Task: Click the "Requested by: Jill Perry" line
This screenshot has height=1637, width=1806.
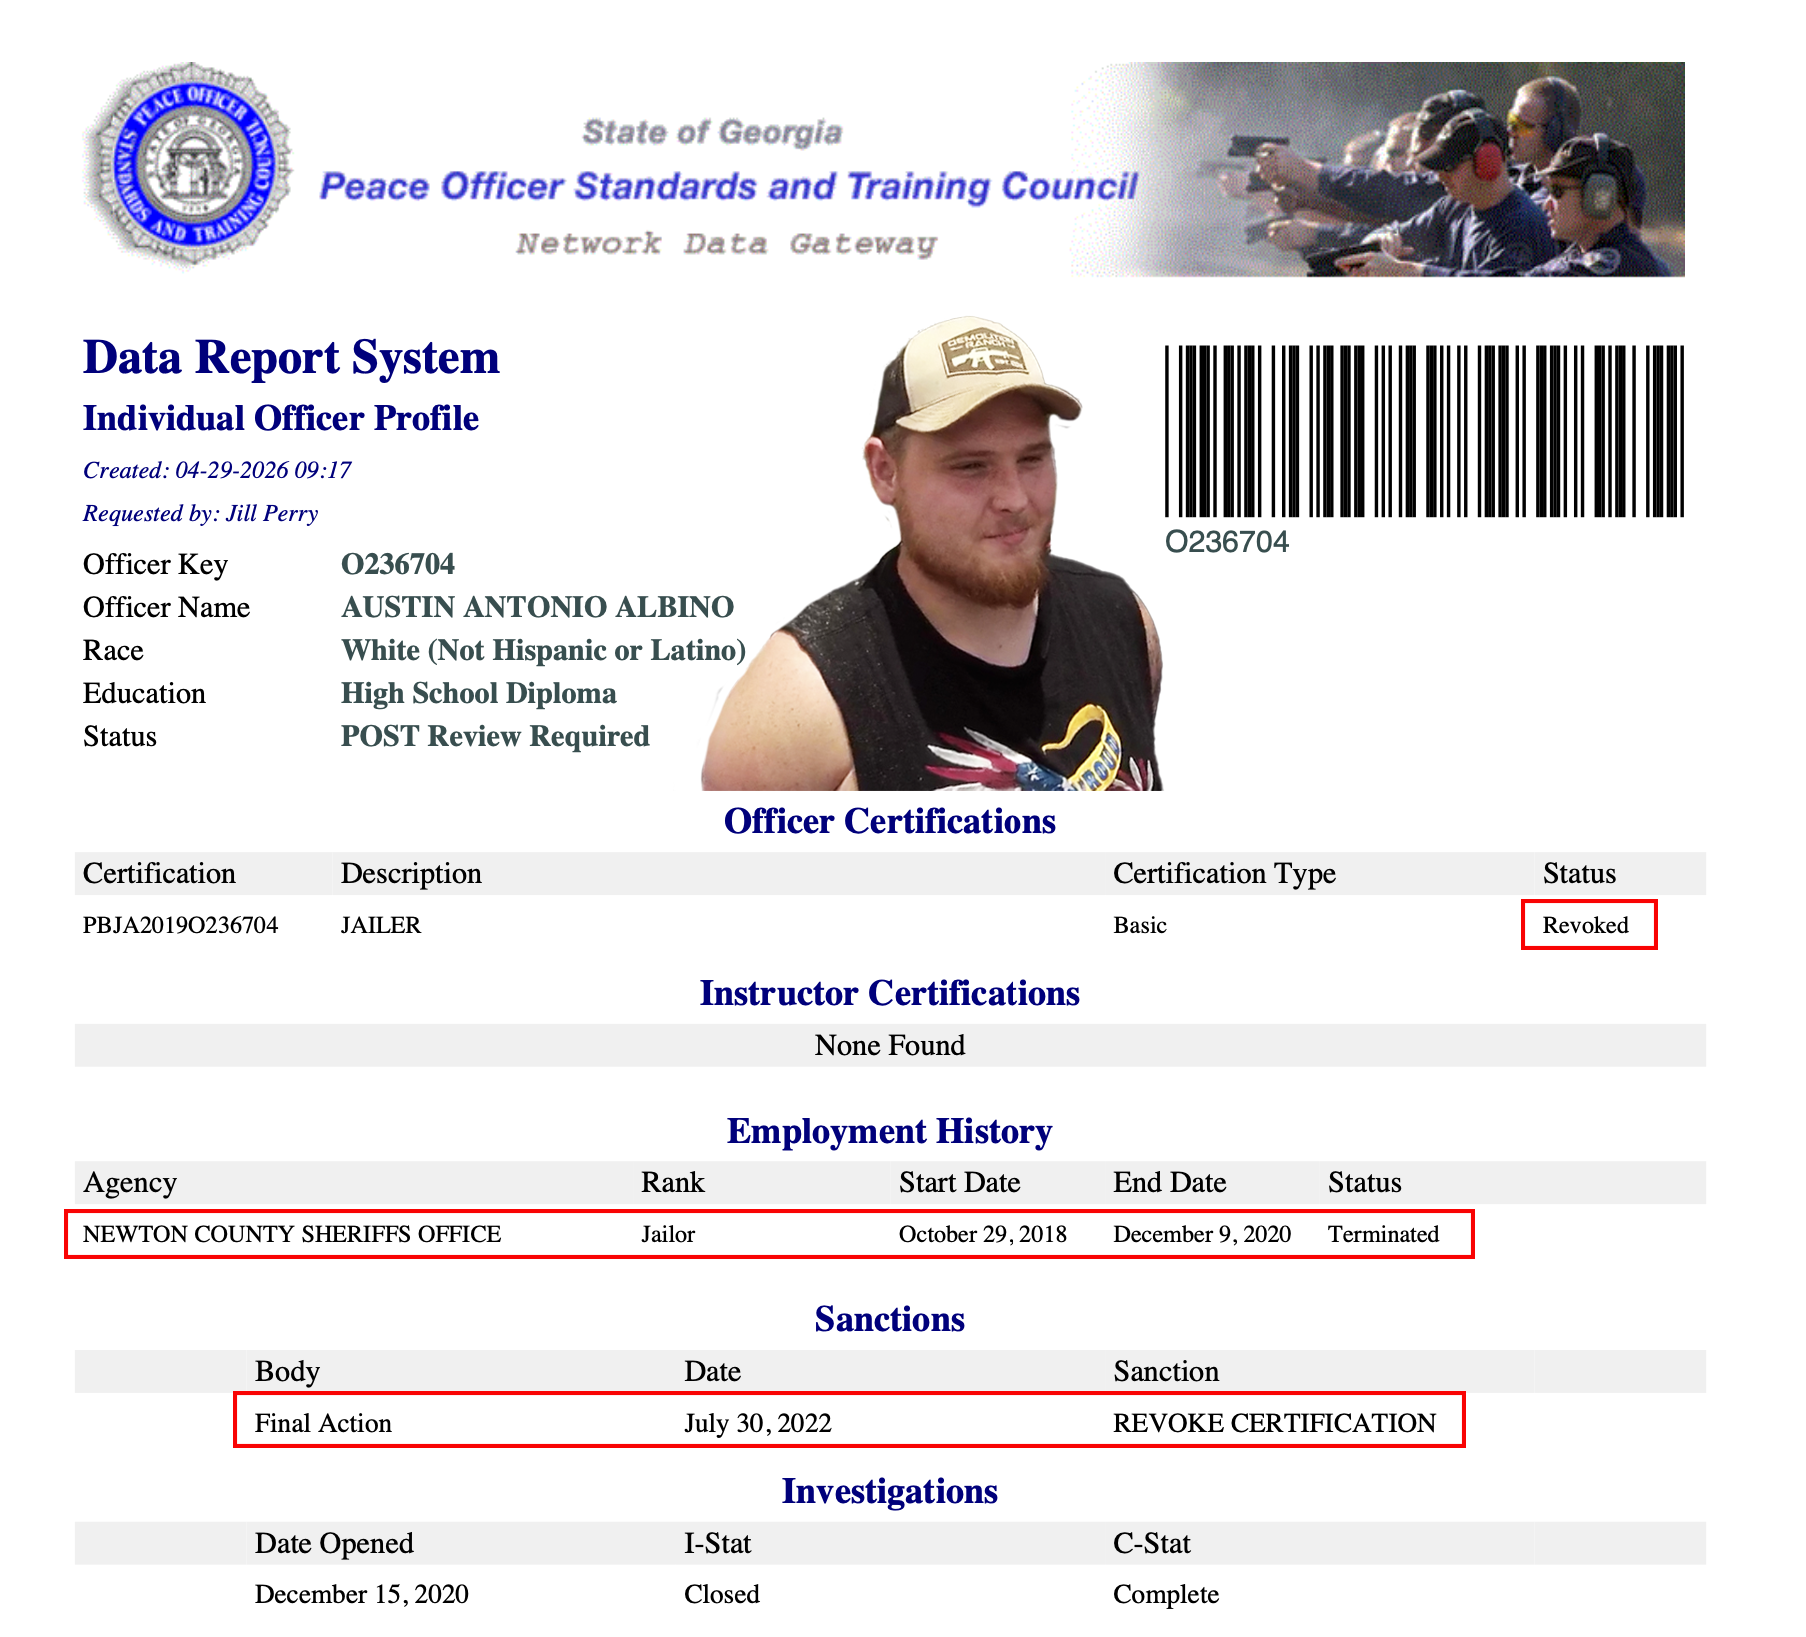Action: [x=200, y=513]
